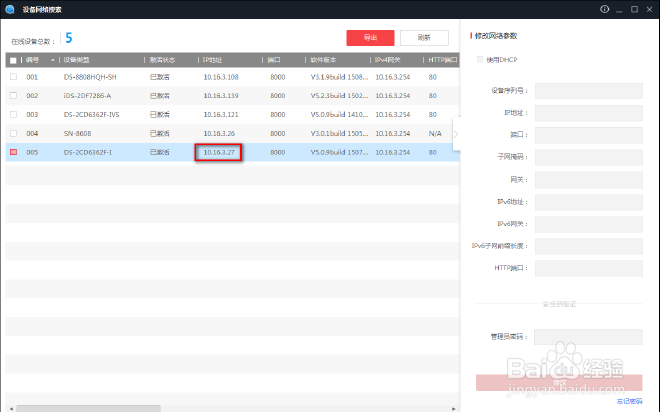Focus the IPv6 prefix length field
Screen dimensions: 661x412
[588, 246]
